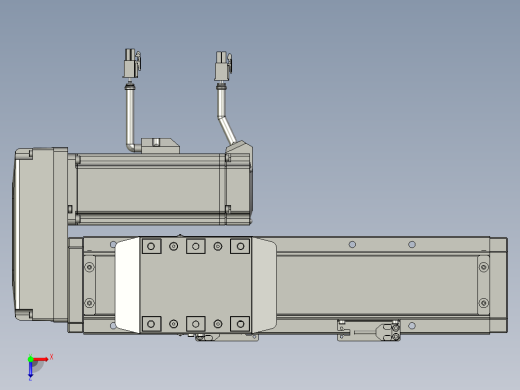The height and width of the screenshot is (390, 520).
Task: Click the green Y axis dot on triad
Action: pyautogui.click(x=30, y=359)
